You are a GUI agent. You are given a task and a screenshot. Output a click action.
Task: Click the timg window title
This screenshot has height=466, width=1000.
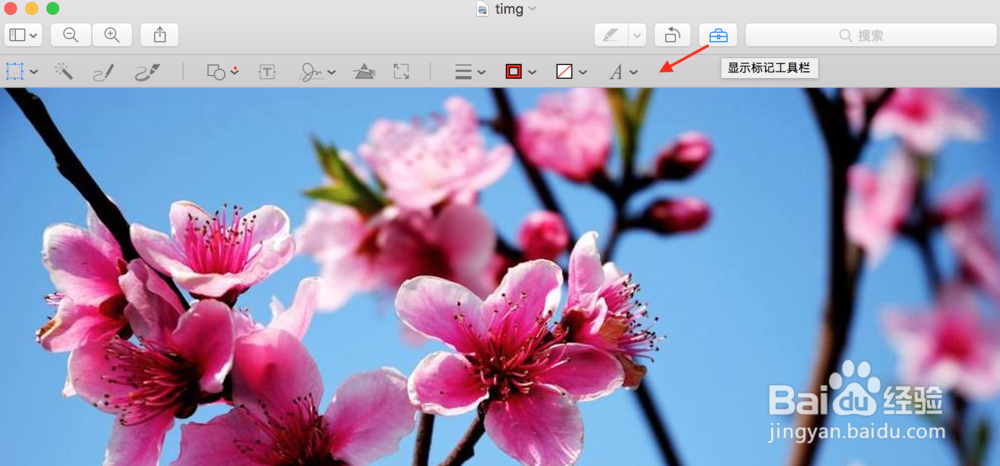(x=510, y=9)
